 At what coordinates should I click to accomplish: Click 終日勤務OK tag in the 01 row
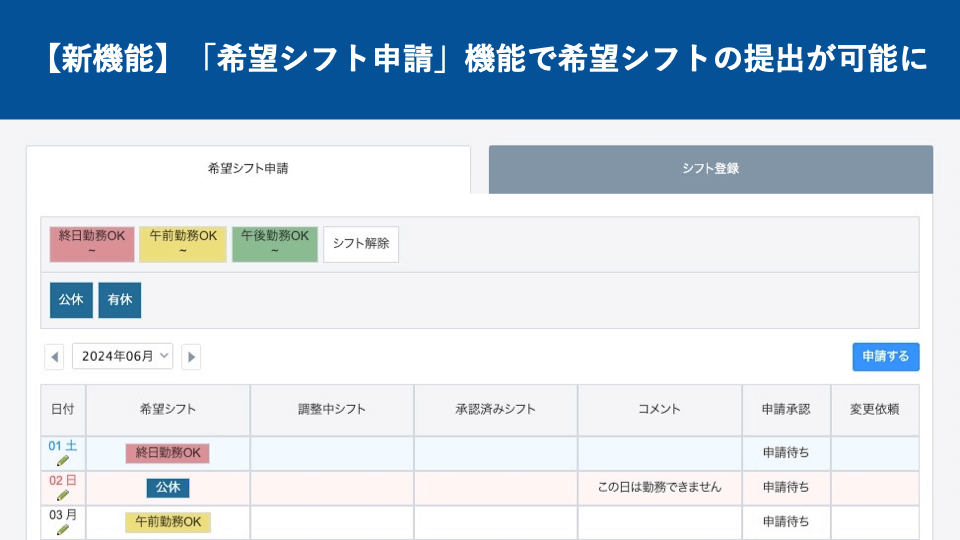click(168, 453)
